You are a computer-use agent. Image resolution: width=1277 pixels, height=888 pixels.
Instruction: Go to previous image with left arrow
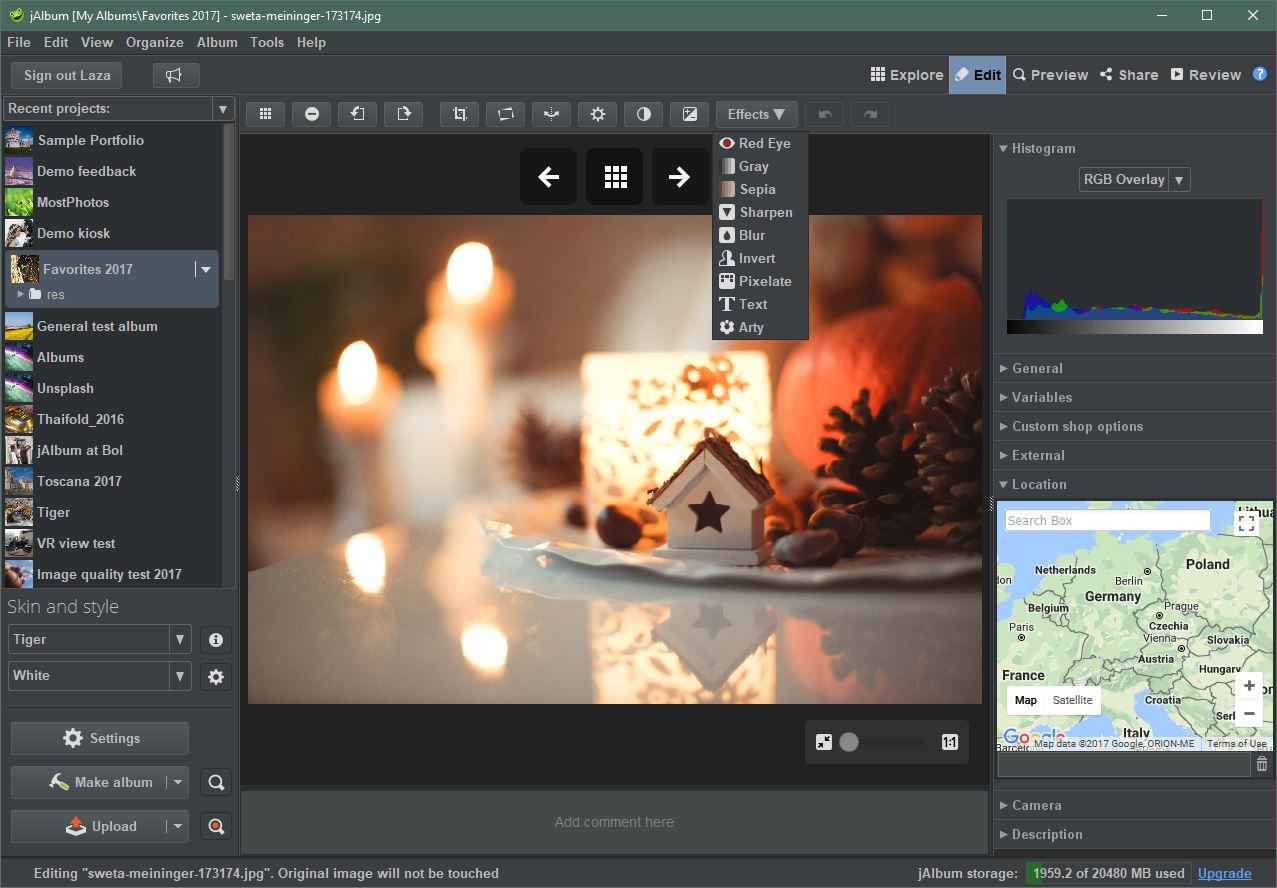(x=548, y=177)
